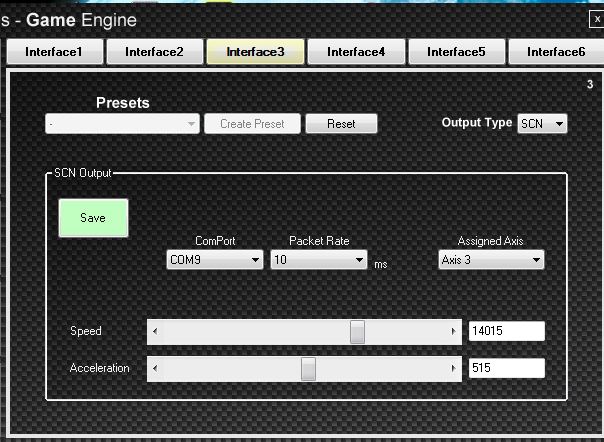Select the Interface3 tab
Viewport: 604px width, 442px height.
pyautogui.click(x=255, y=52)
